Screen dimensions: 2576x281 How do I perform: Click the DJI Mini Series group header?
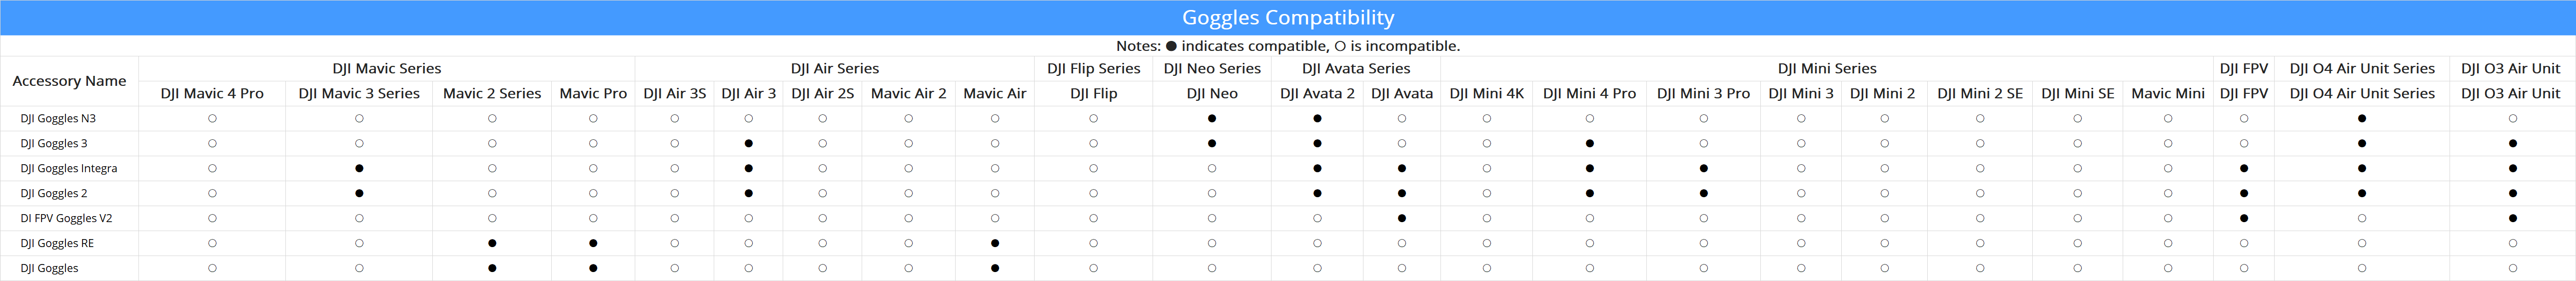[1826, 68]
